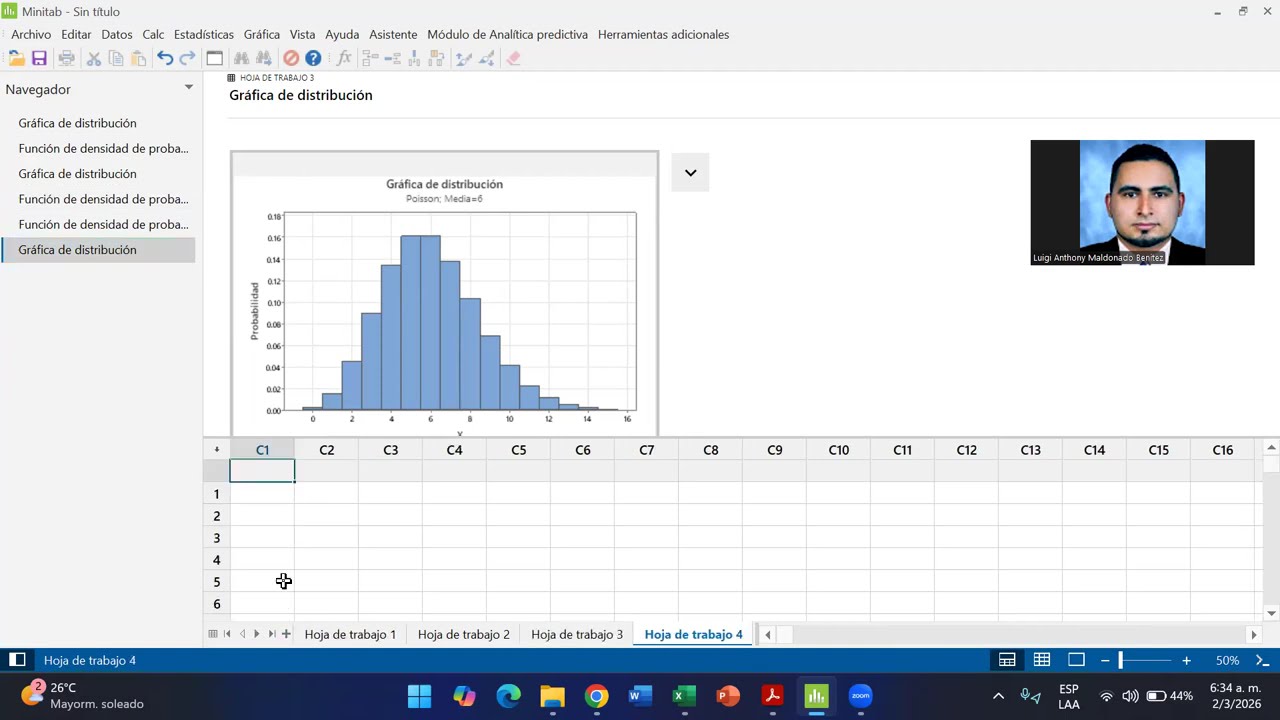The width and height of the screenshot is (1280, 720).
Task: Open the Minitab app in the taskbar
Action: click(816, 696)
